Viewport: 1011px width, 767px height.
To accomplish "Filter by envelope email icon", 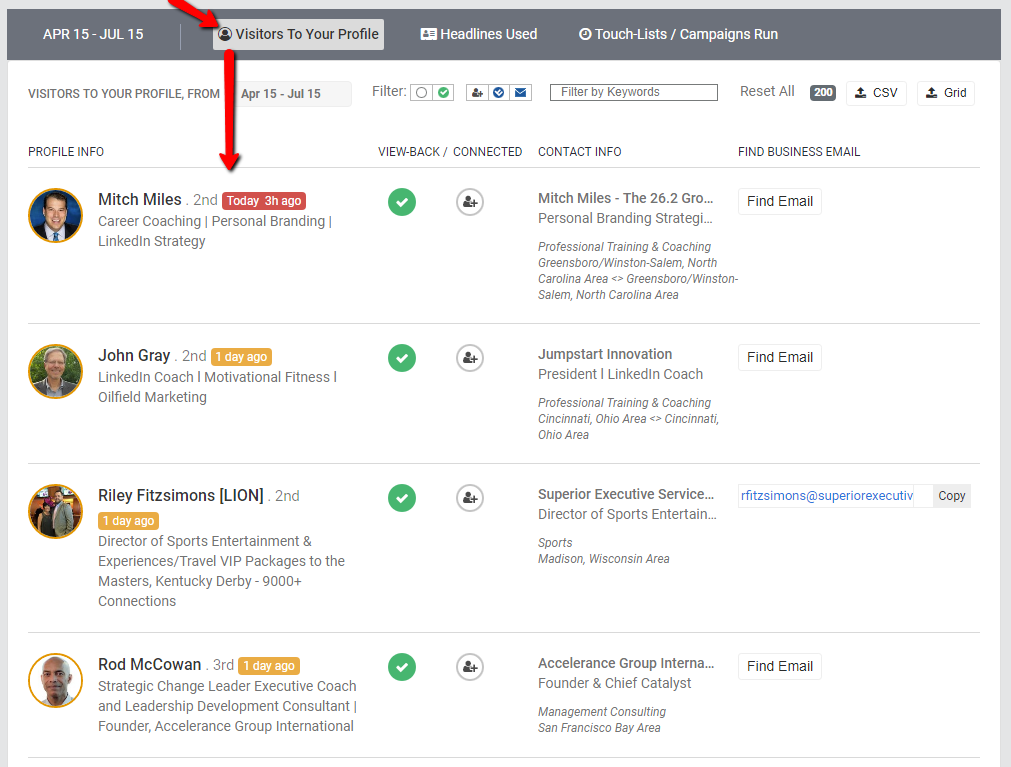I will (520, 92).
